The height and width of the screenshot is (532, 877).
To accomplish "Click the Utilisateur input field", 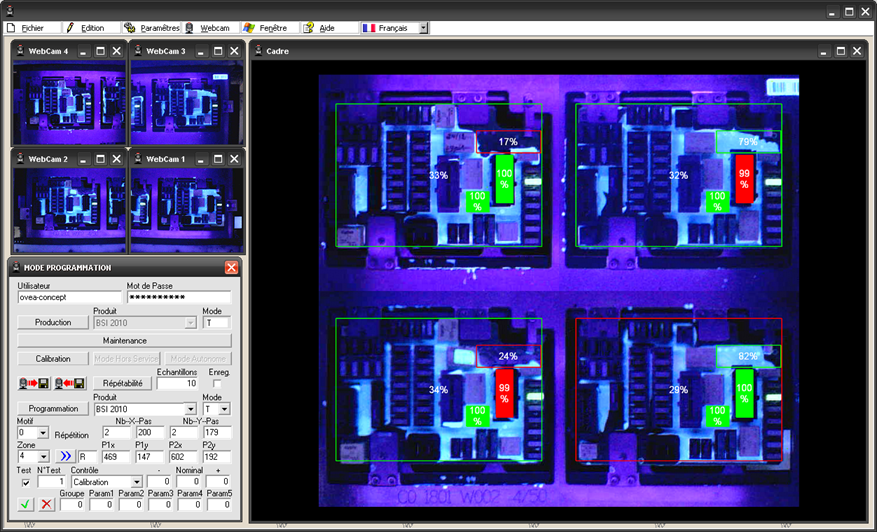I will [69, 298].
